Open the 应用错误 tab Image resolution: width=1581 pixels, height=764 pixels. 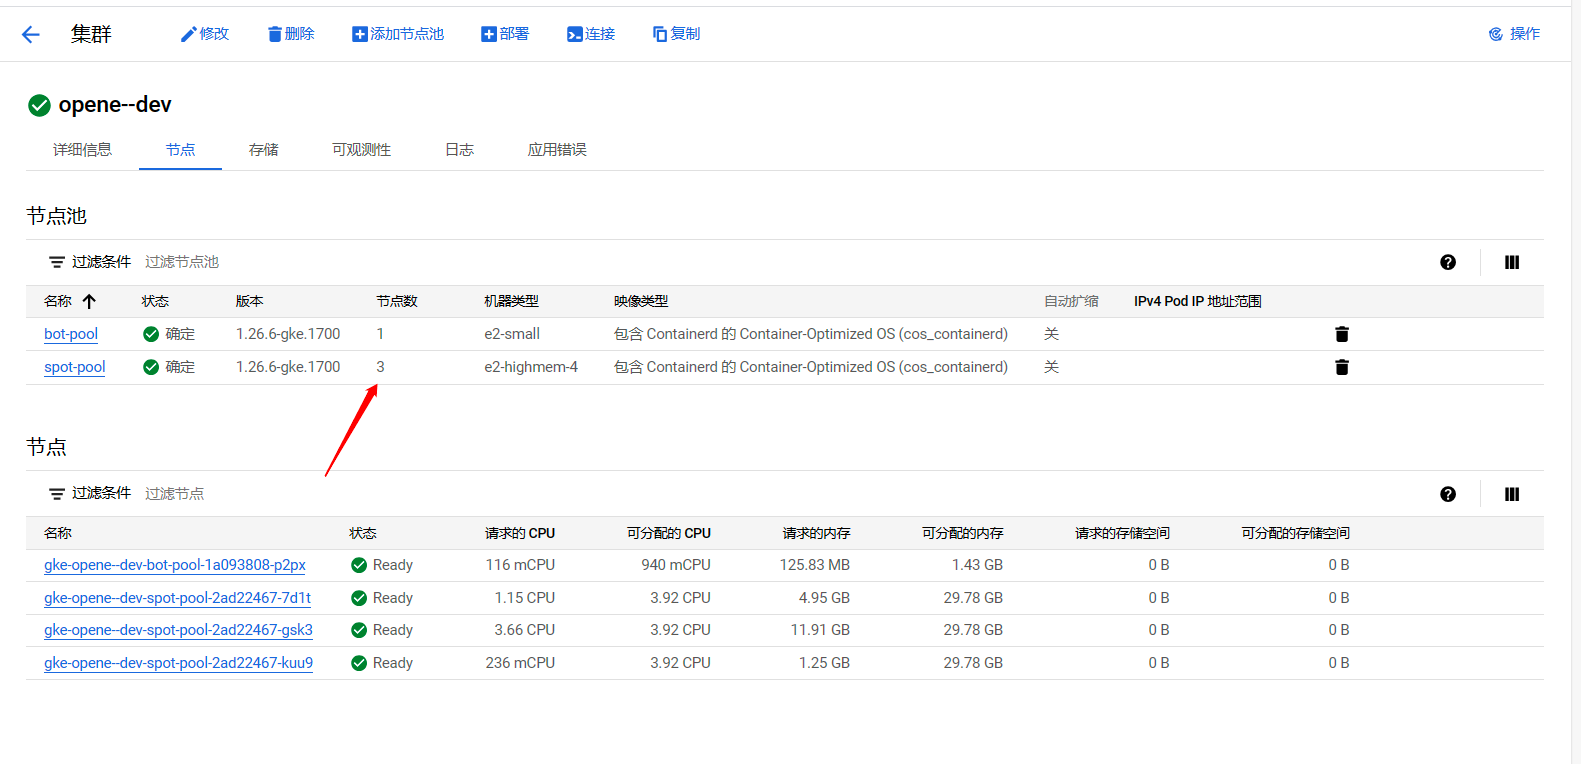pyautogui.click(x=557, y=150)
